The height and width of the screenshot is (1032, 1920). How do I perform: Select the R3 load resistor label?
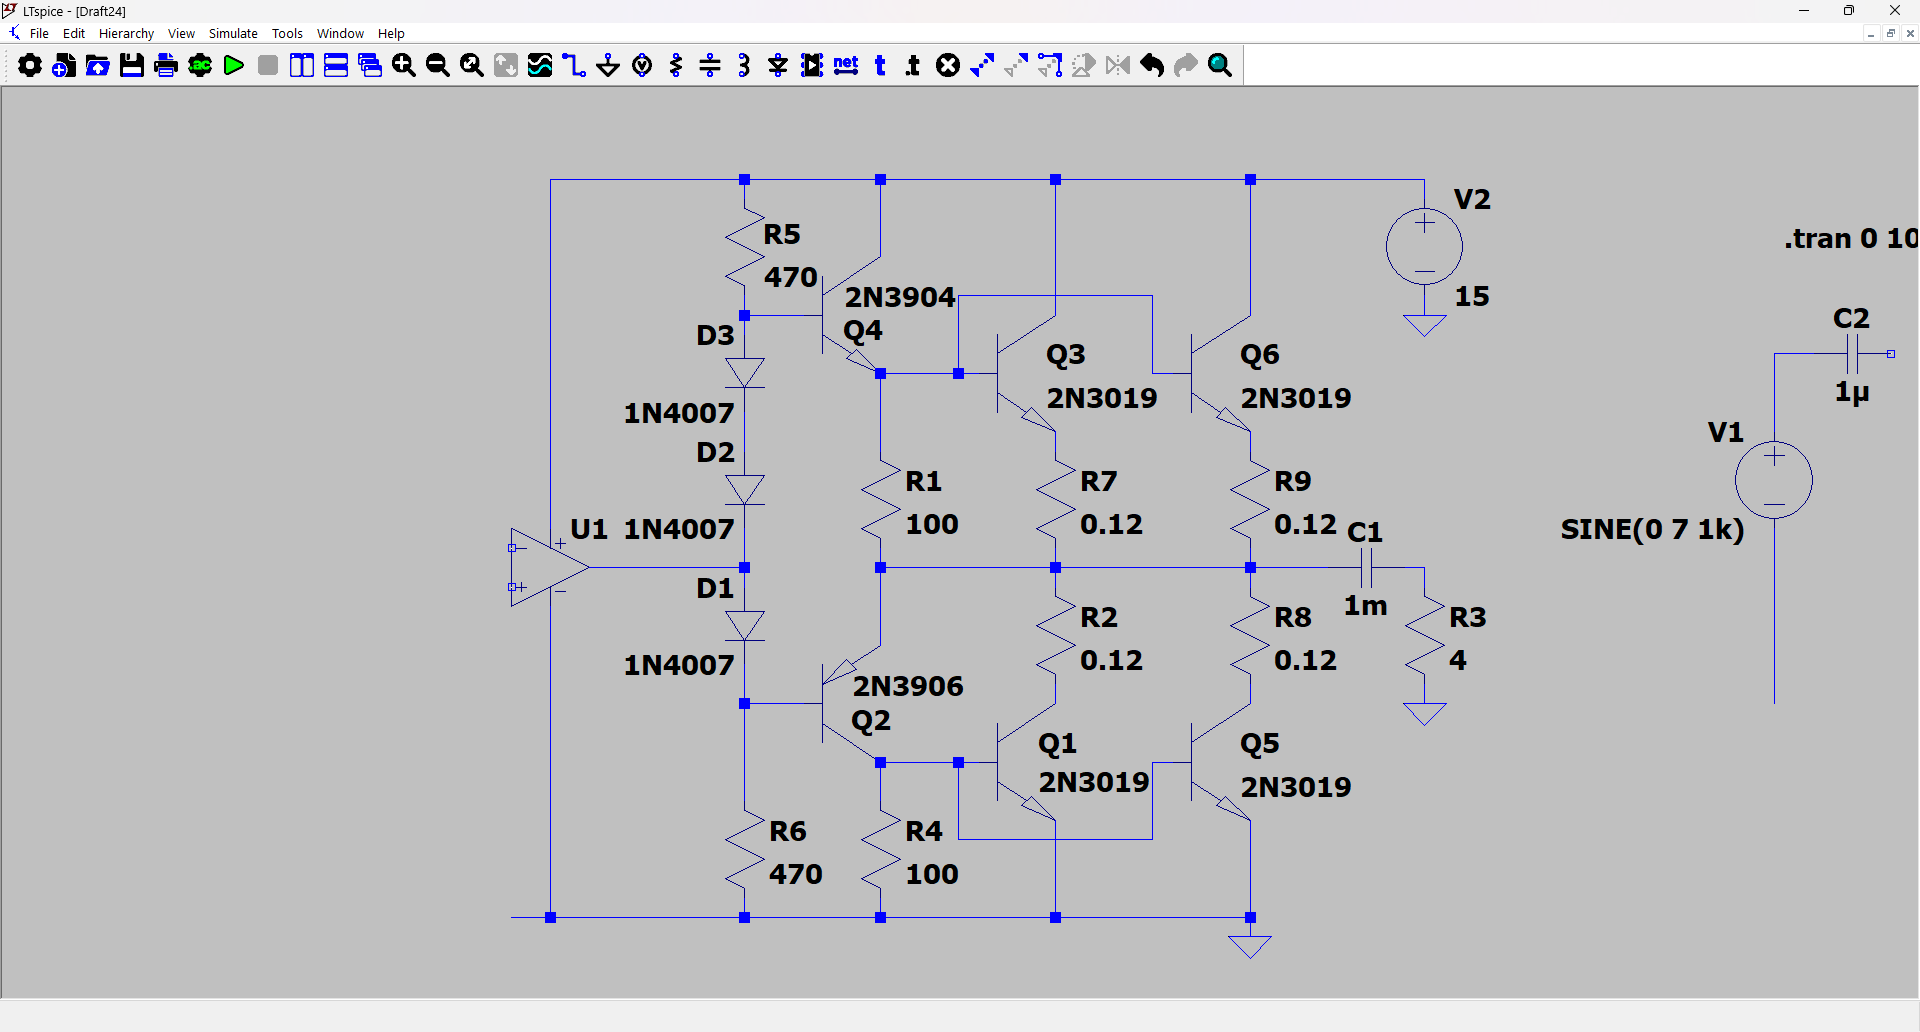[x=1468, y=617]
